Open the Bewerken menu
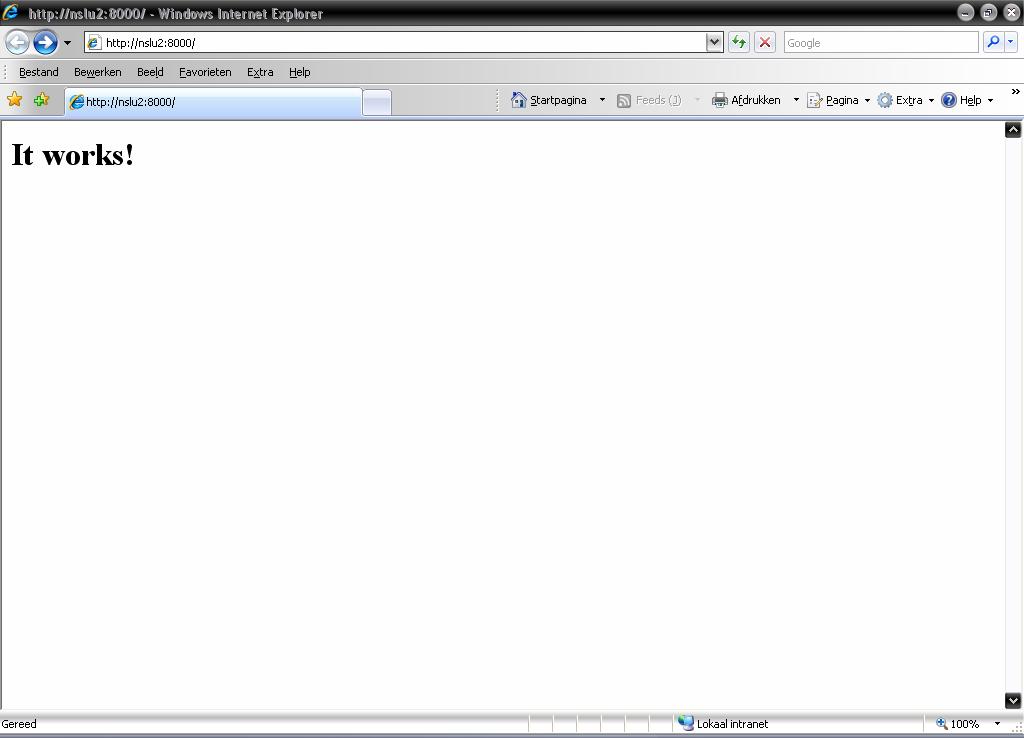Screen dimensions: 1024x738 97,72
